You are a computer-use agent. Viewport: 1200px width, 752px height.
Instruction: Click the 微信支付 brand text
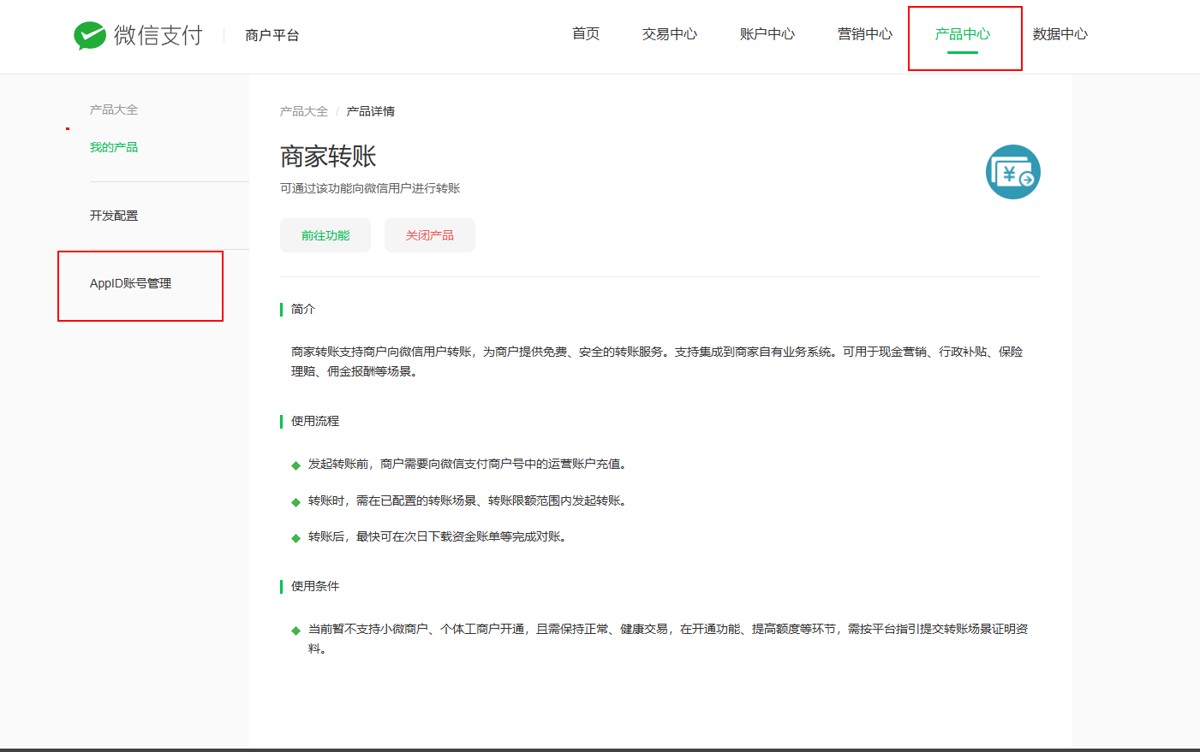coord(158,36)
